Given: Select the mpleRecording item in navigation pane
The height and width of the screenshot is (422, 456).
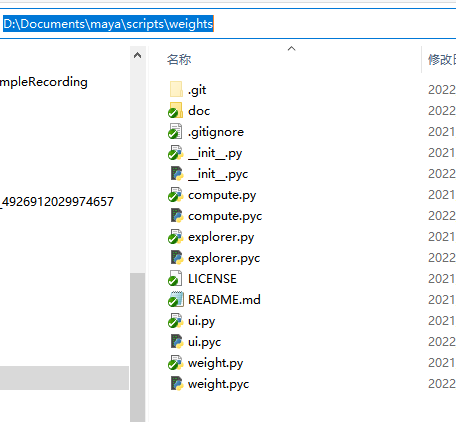Looking at the screenshot, I should coord(44,82).
